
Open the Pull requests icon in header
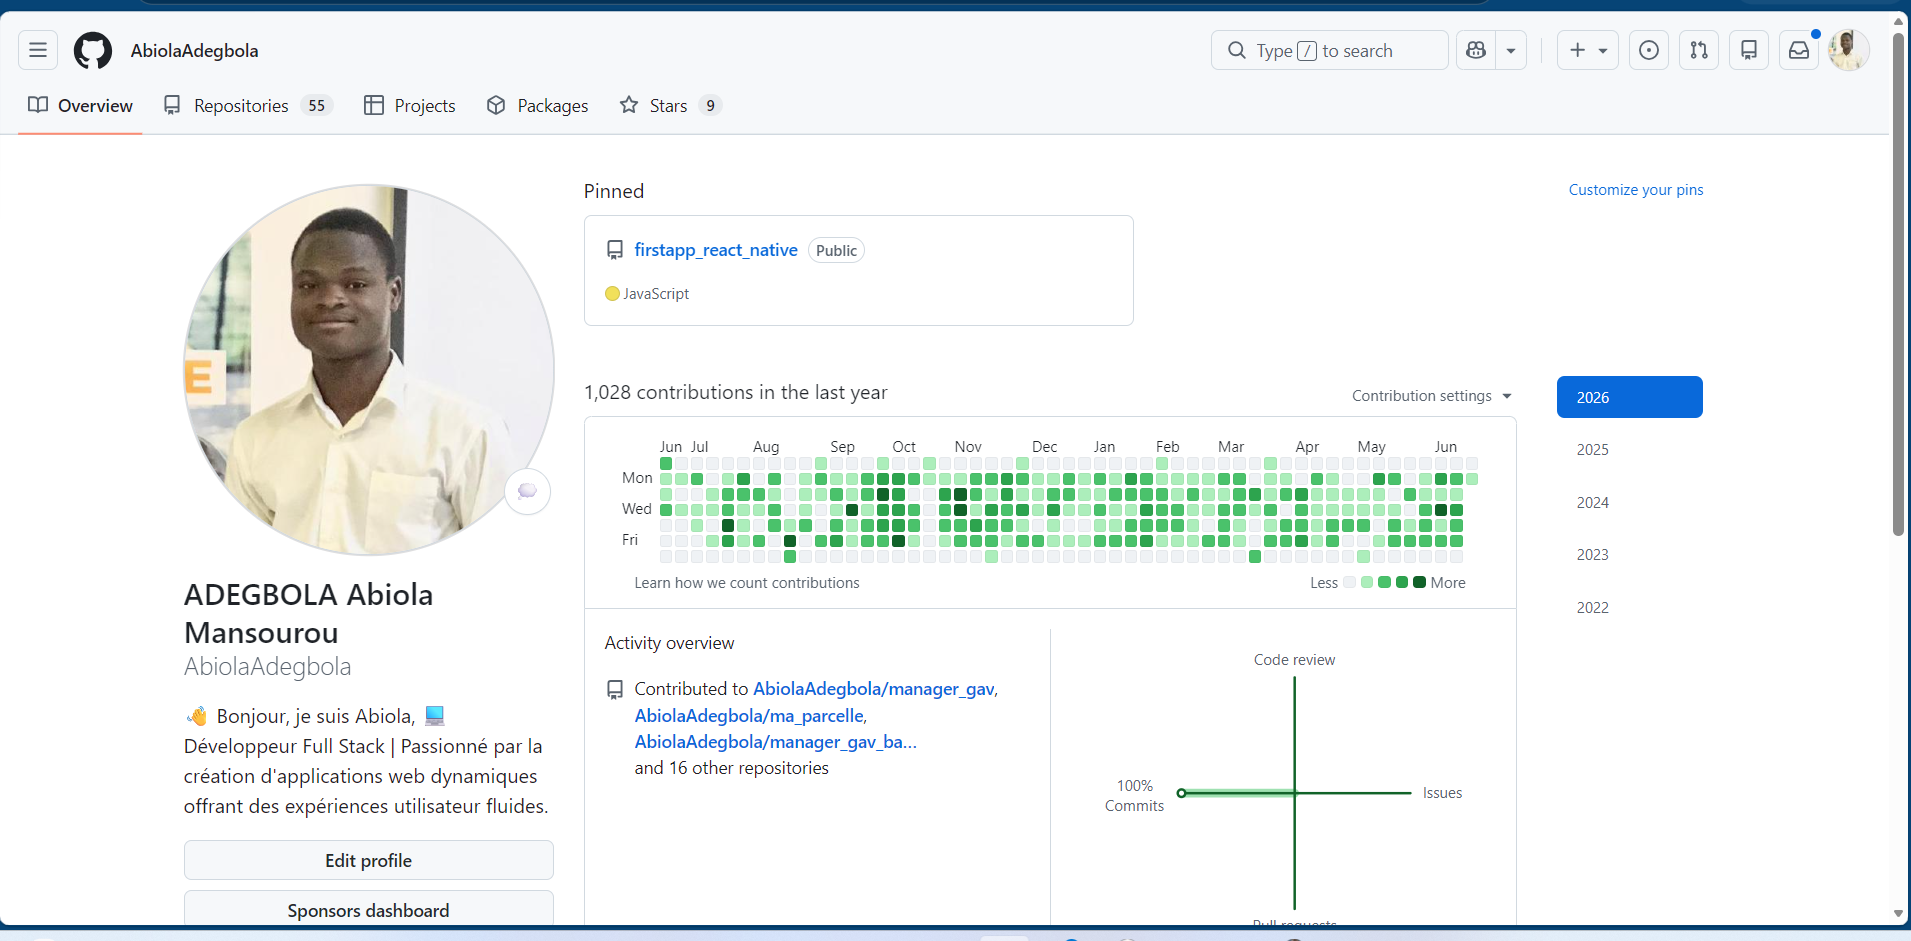pos(1699,50)
